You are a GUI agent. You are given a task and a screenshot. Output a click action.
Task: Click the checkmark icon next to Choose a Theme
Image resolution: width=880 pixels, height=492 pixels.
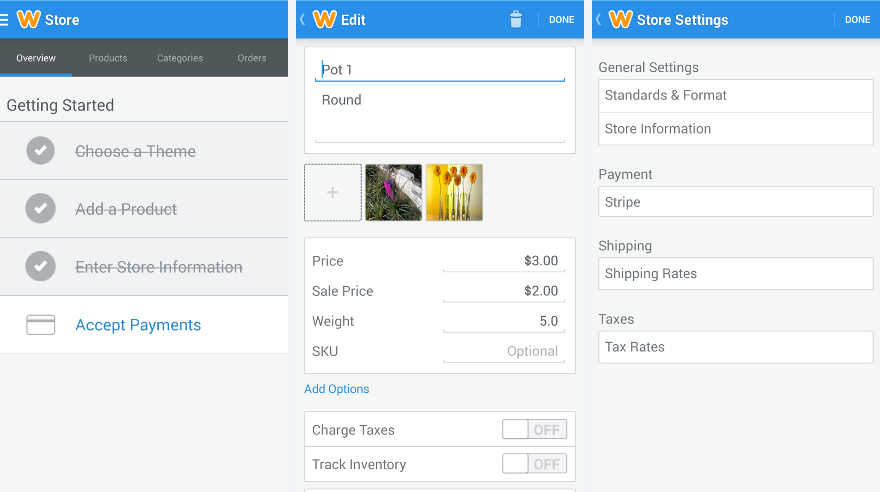coord(40,151)
